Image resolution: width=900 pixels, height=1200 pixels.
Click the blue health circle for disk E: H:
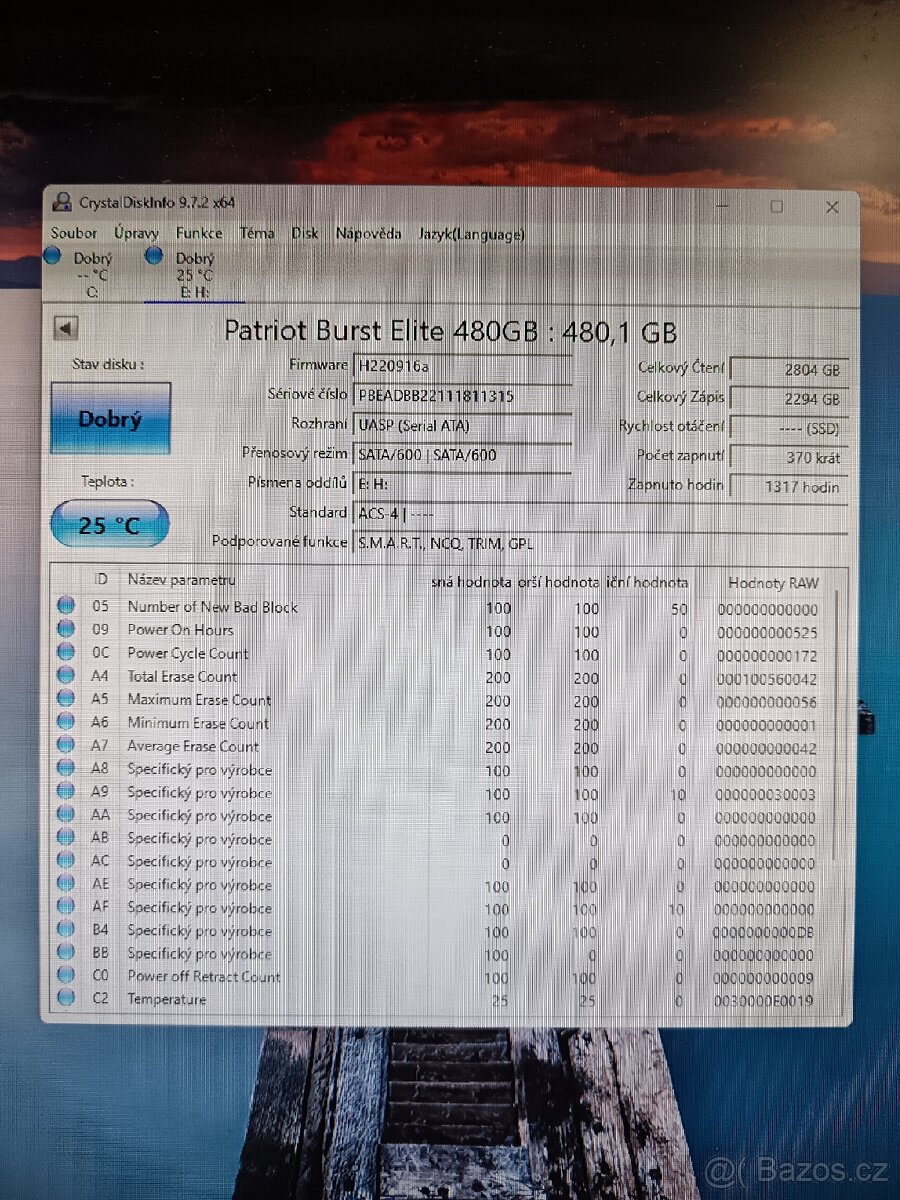click(x=153, y=256)
